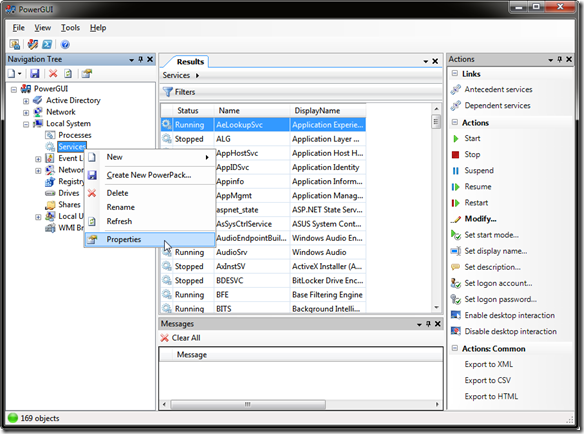
Task: Click the Set display name icon
Action: [456, 251]
